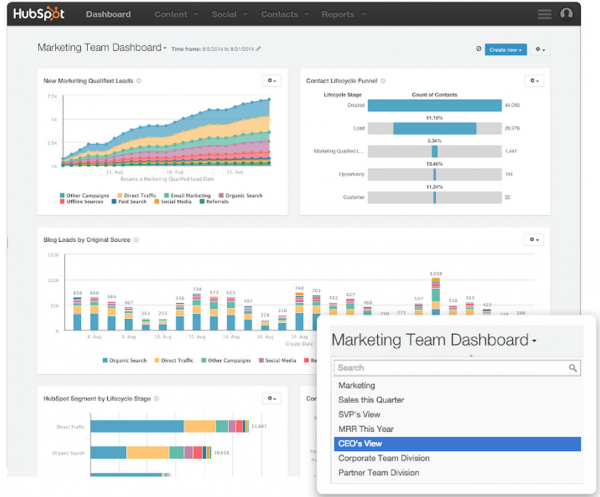600x497 pixels.
Task: Open gear menu on HubSpot Segment by Lifecycle Stage
Action: 272,398
